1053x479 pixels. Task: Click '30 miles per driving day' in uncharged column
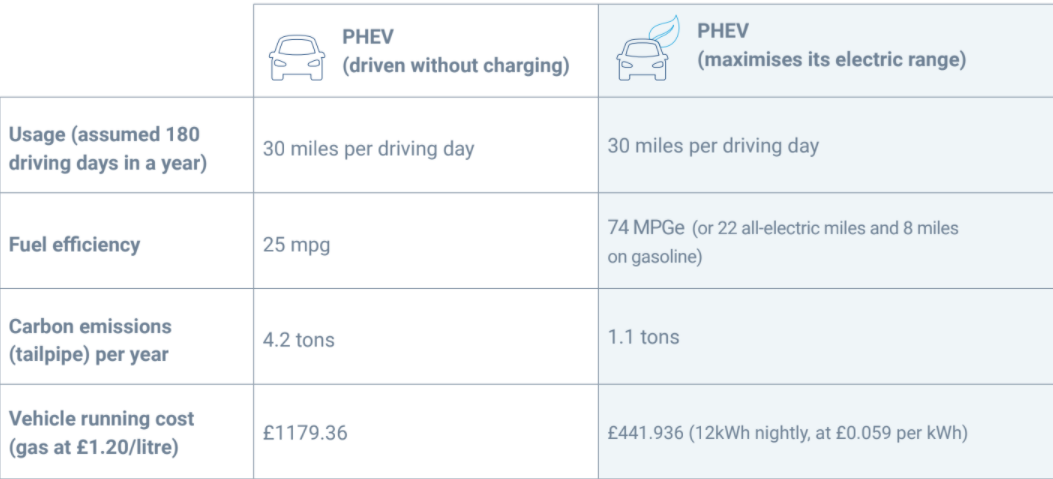tap(368, 149)
